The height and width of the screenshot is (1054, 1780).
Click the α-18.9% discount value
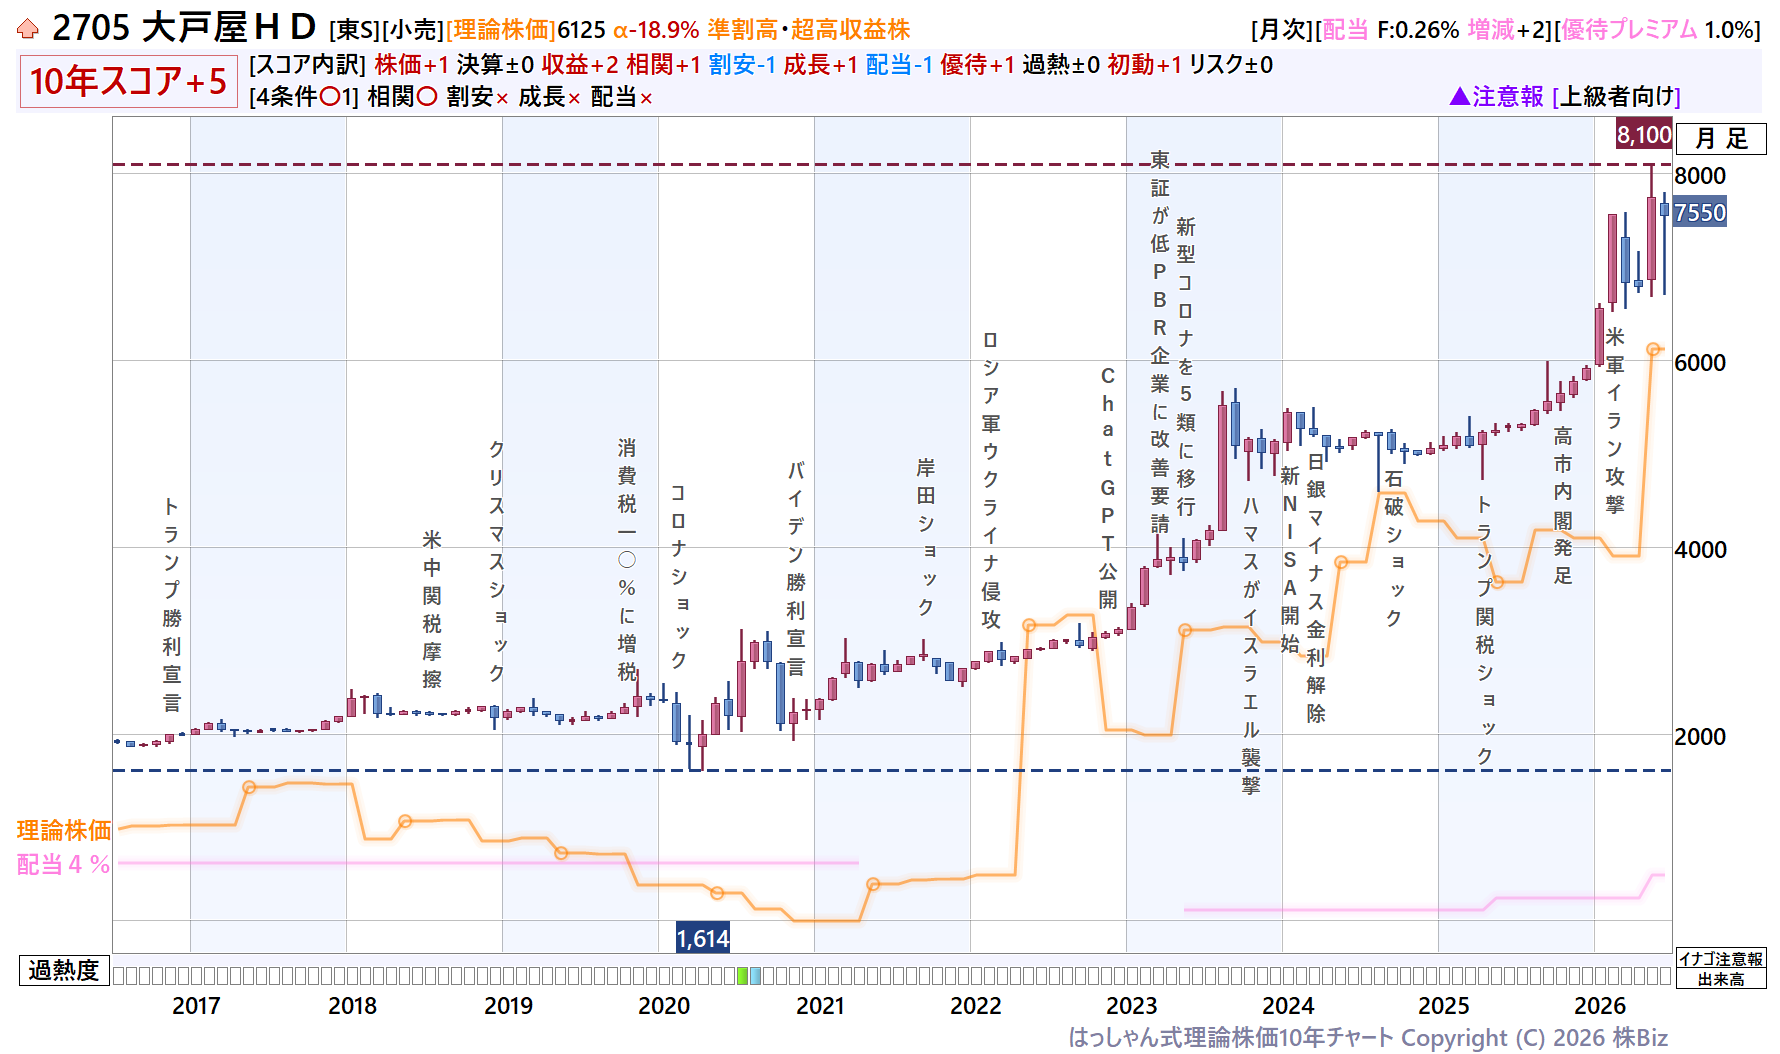pos(656,30)
